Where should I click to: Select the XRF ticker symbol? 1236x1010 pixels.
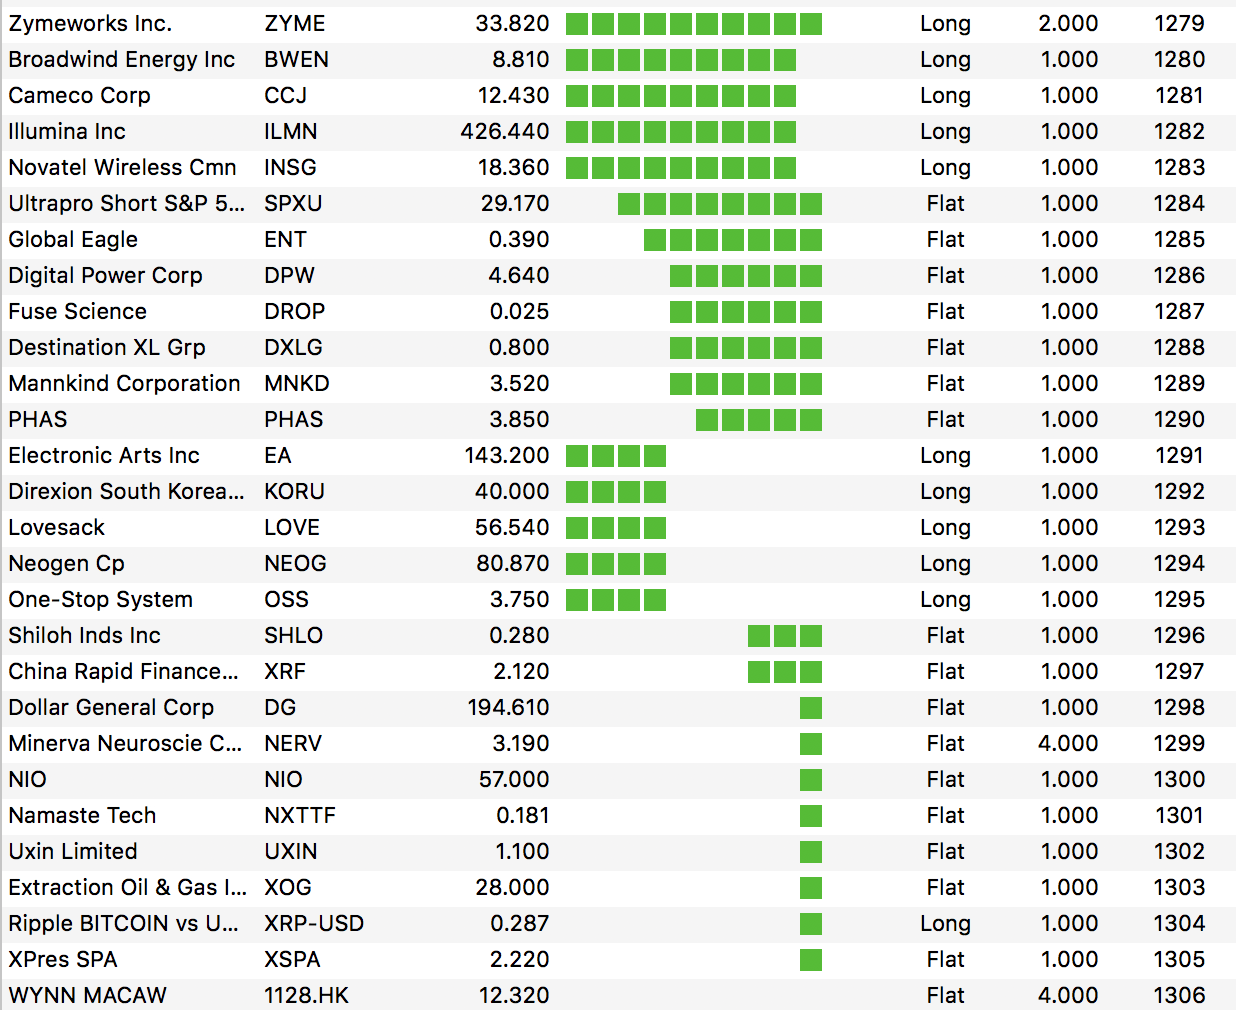point(285,671)
